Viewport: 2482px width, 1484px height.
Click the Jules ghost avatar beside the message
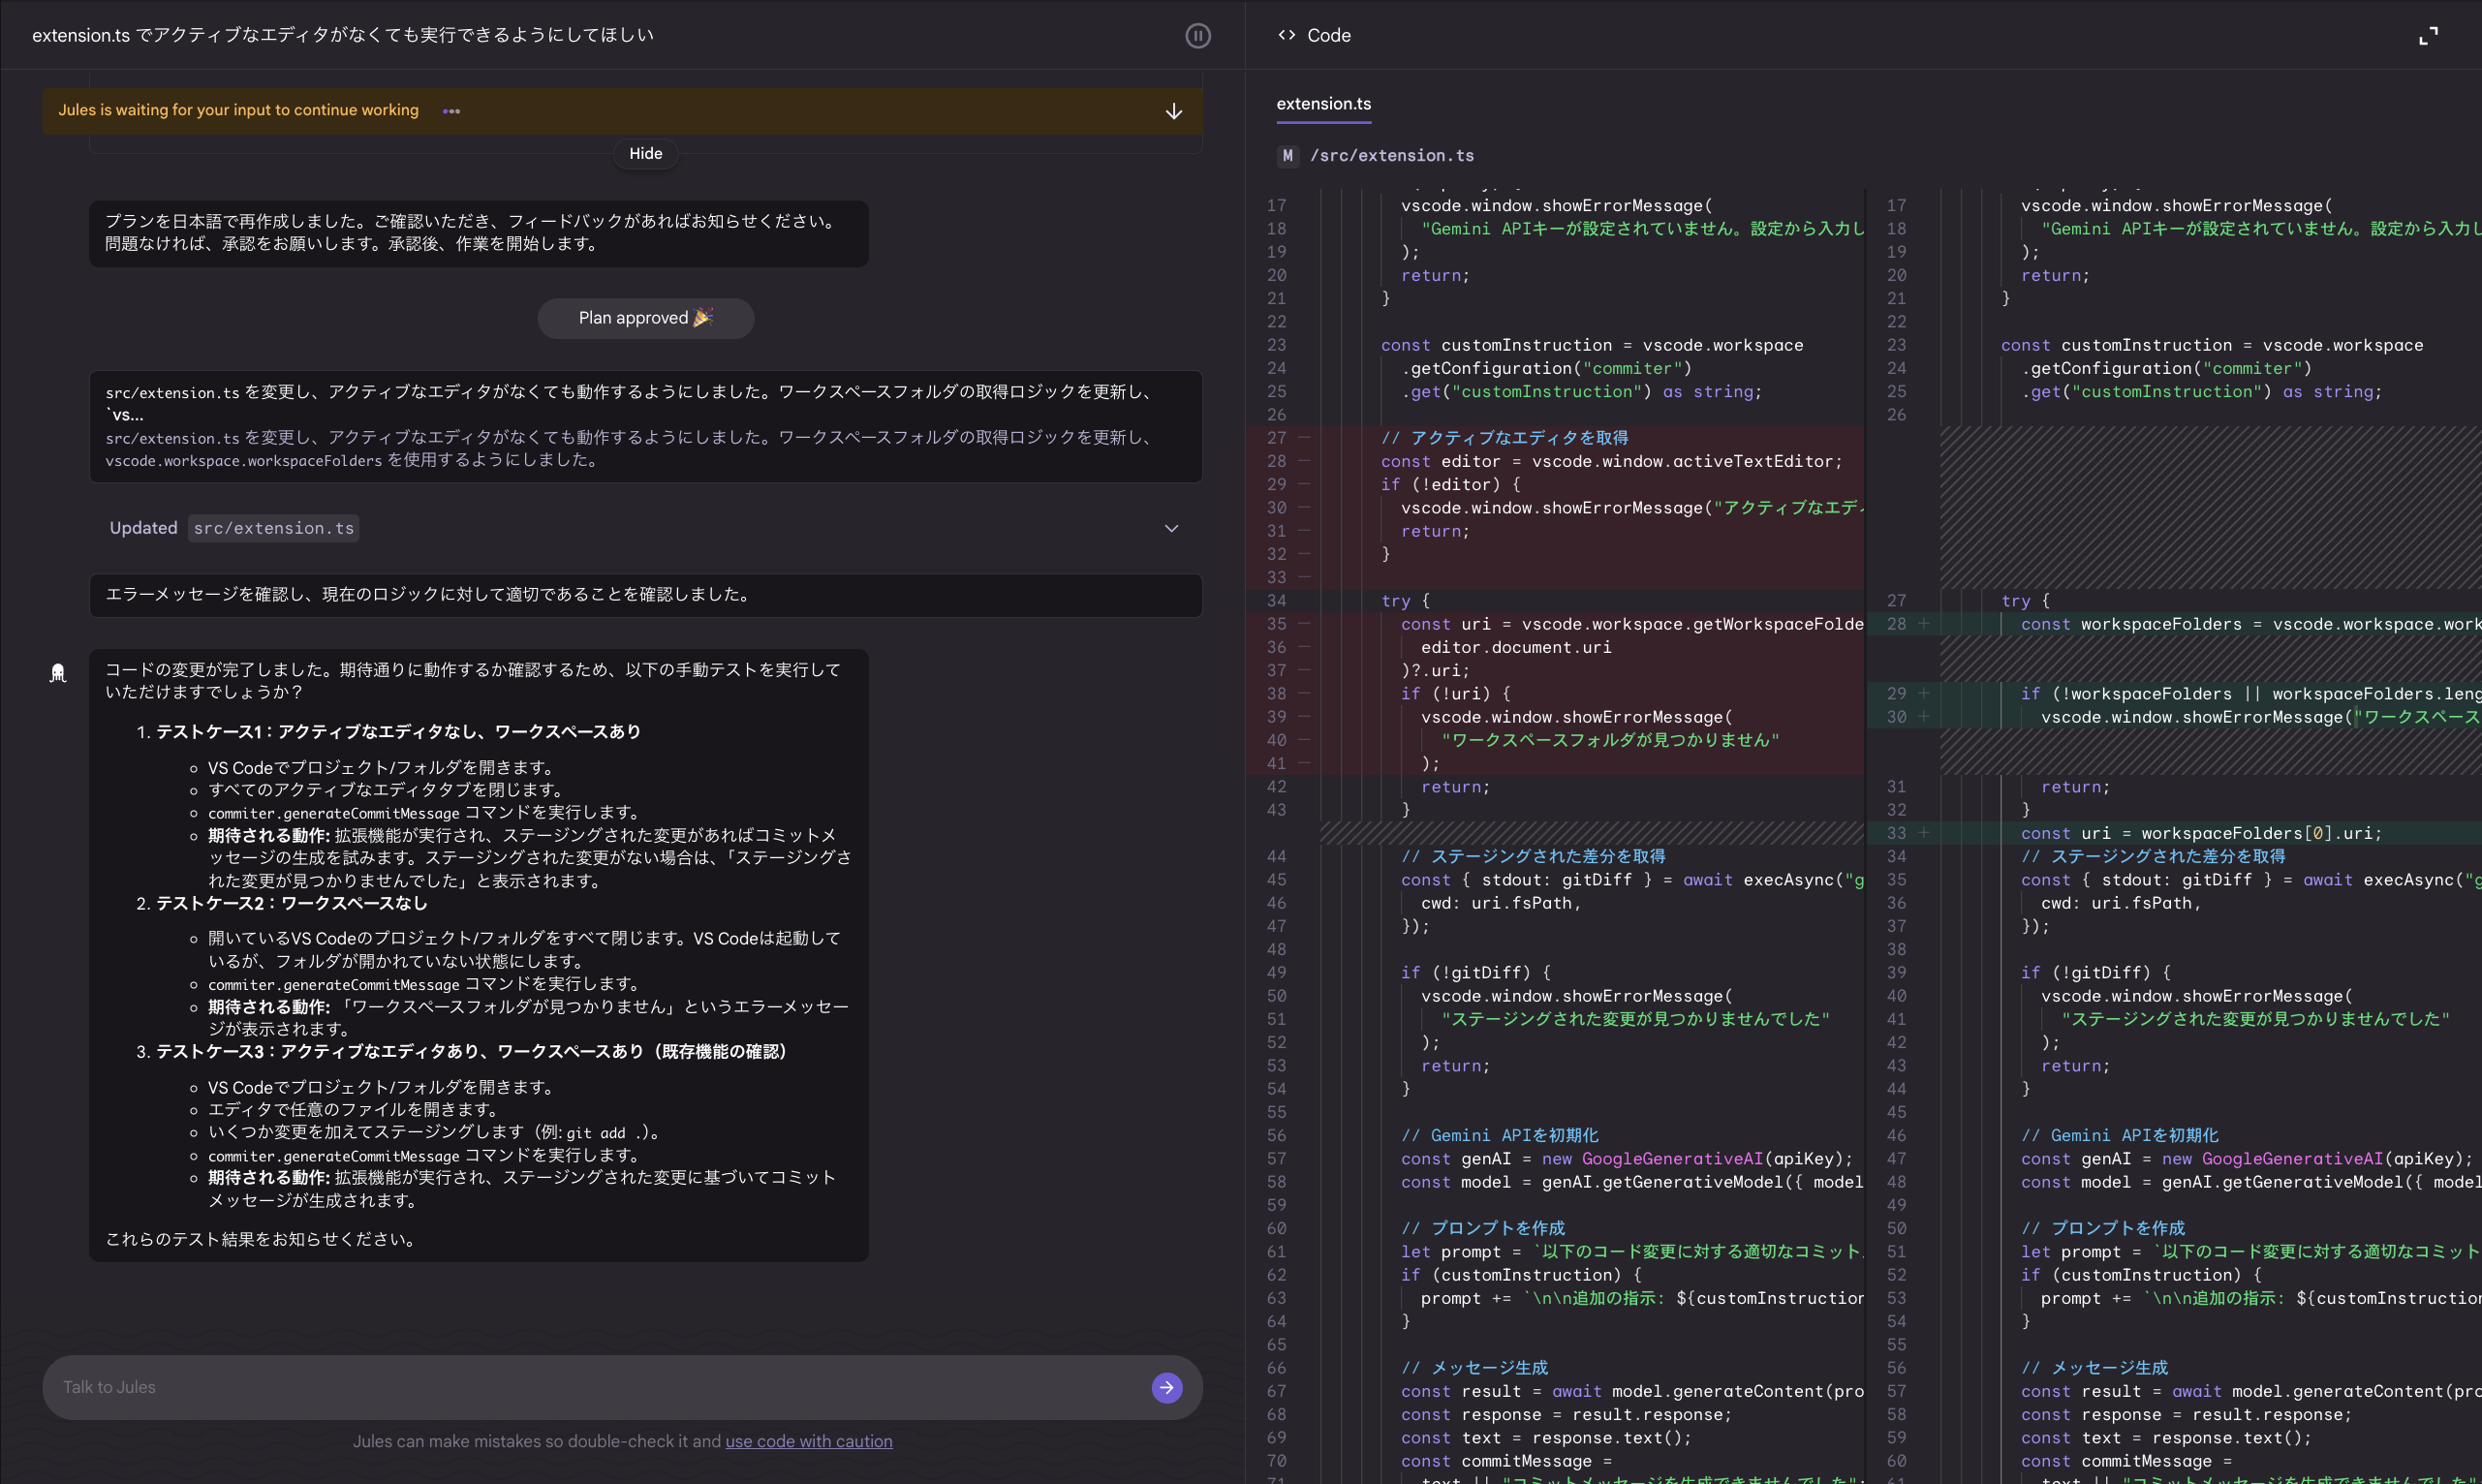(x=58, y=673)
